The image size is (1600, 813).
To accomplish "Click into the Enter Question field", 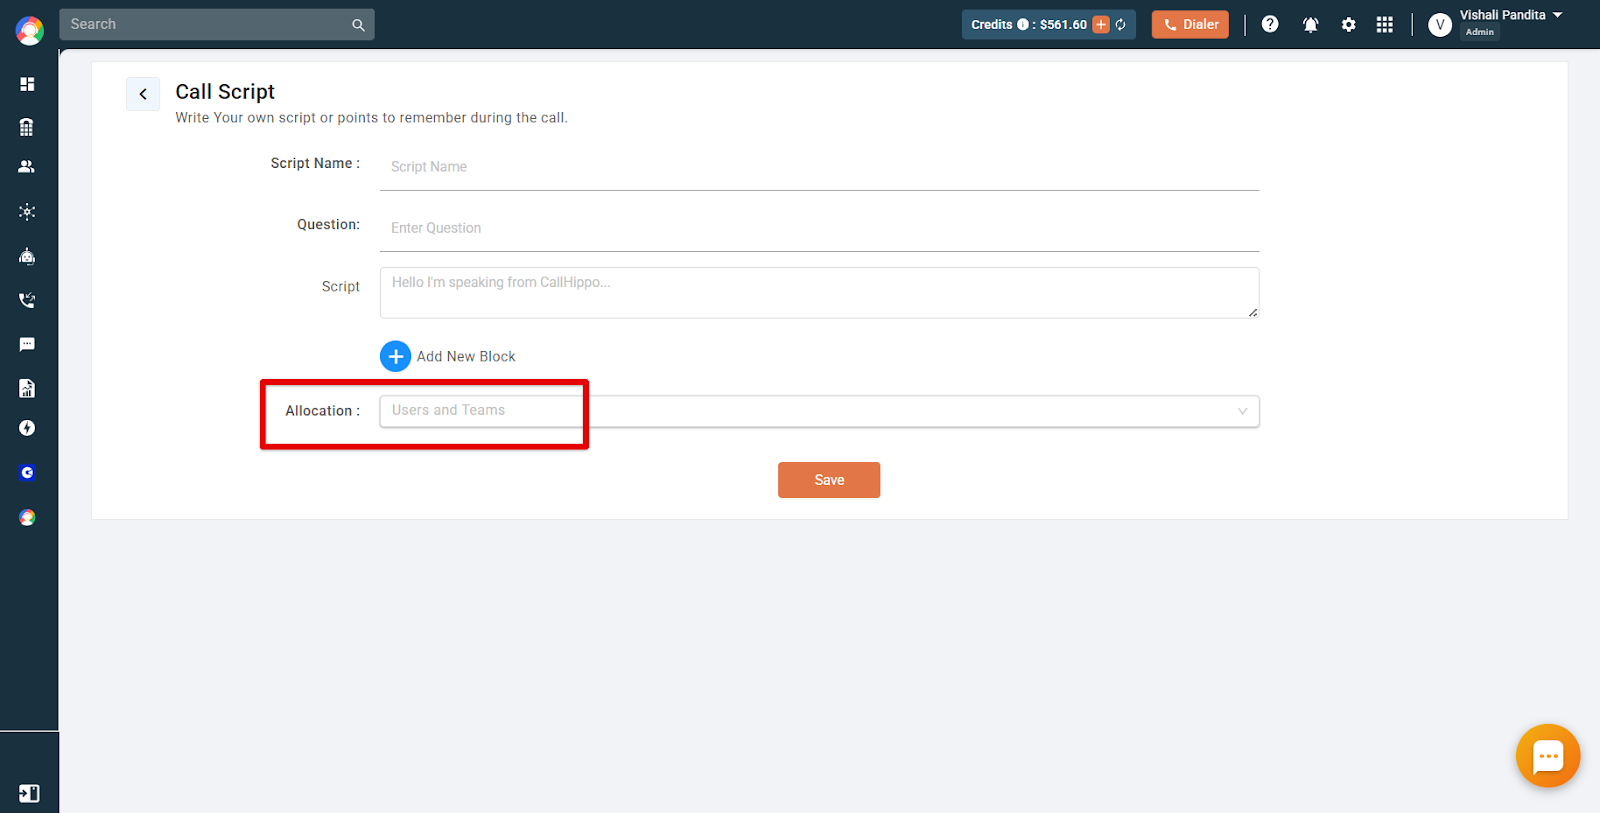I will [x=819, y=228].
